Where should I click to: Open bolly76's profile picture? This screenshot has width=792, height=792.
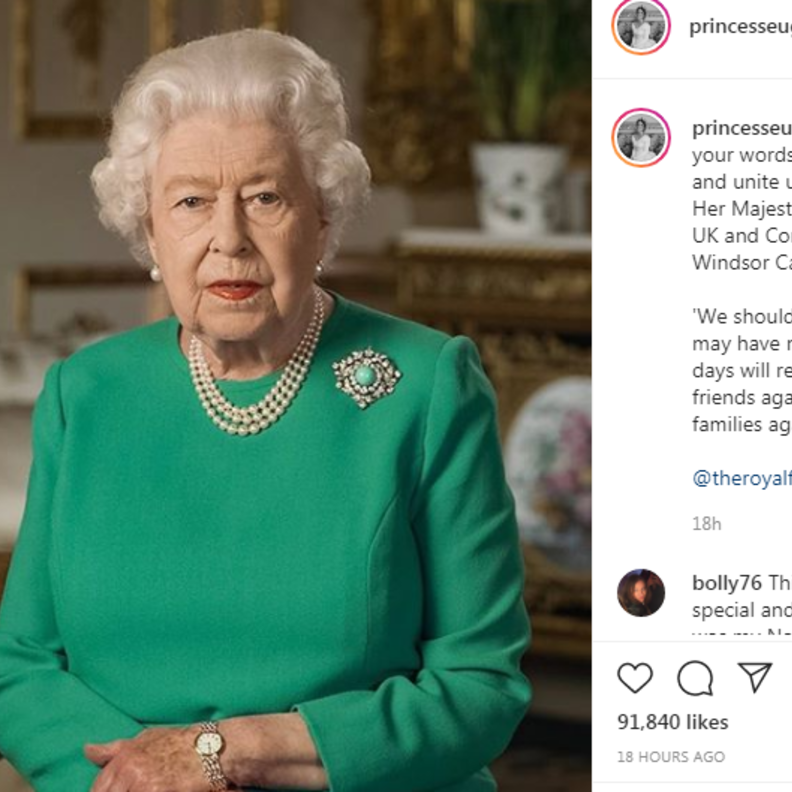[641, 593]
